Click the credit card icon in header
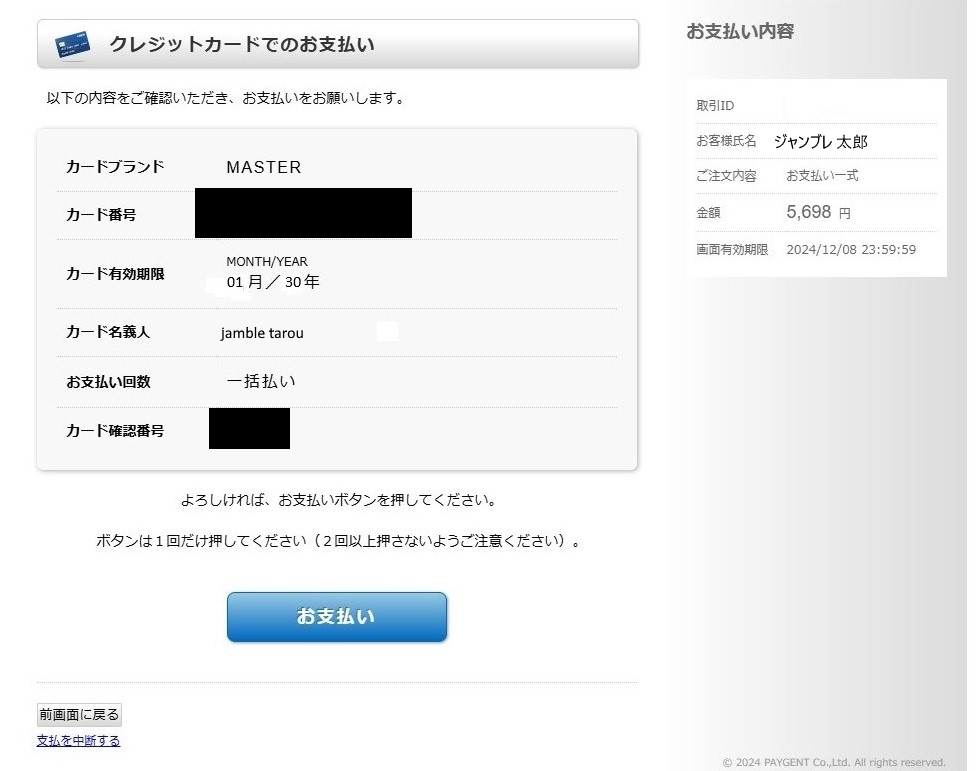 72,44
